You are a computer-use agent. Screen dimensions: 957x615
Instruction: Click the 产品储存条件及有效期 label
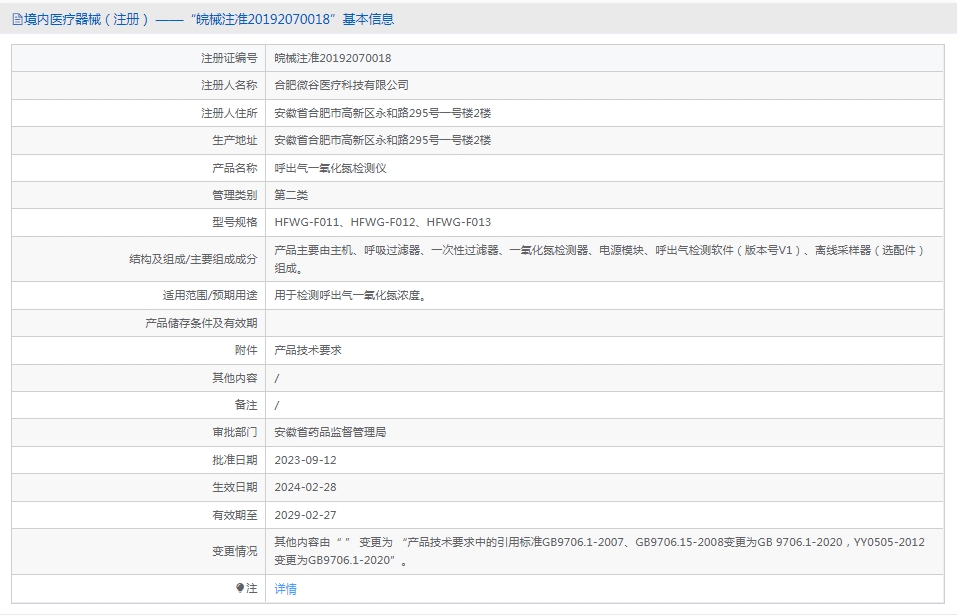(x=201, y=323)
